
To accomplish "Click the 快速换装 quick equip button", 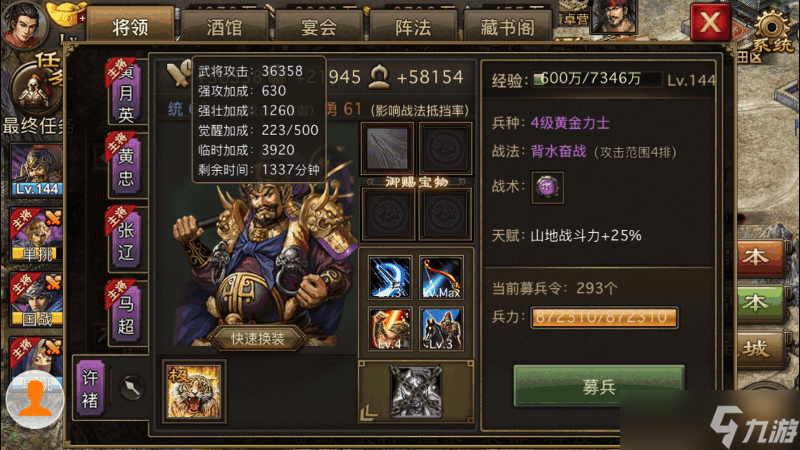I will pos(258,339).
